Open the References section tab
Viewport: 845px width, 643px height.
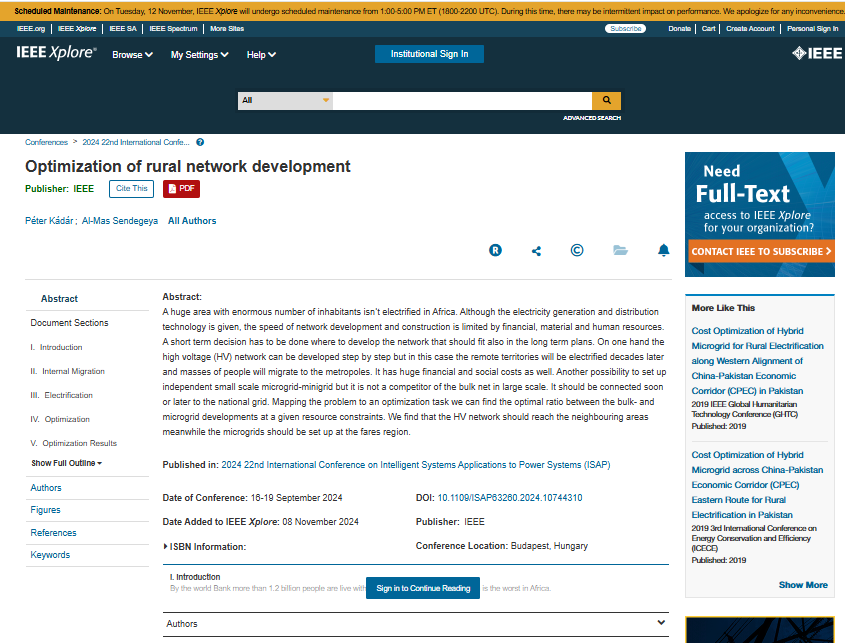tap(53, 533)
